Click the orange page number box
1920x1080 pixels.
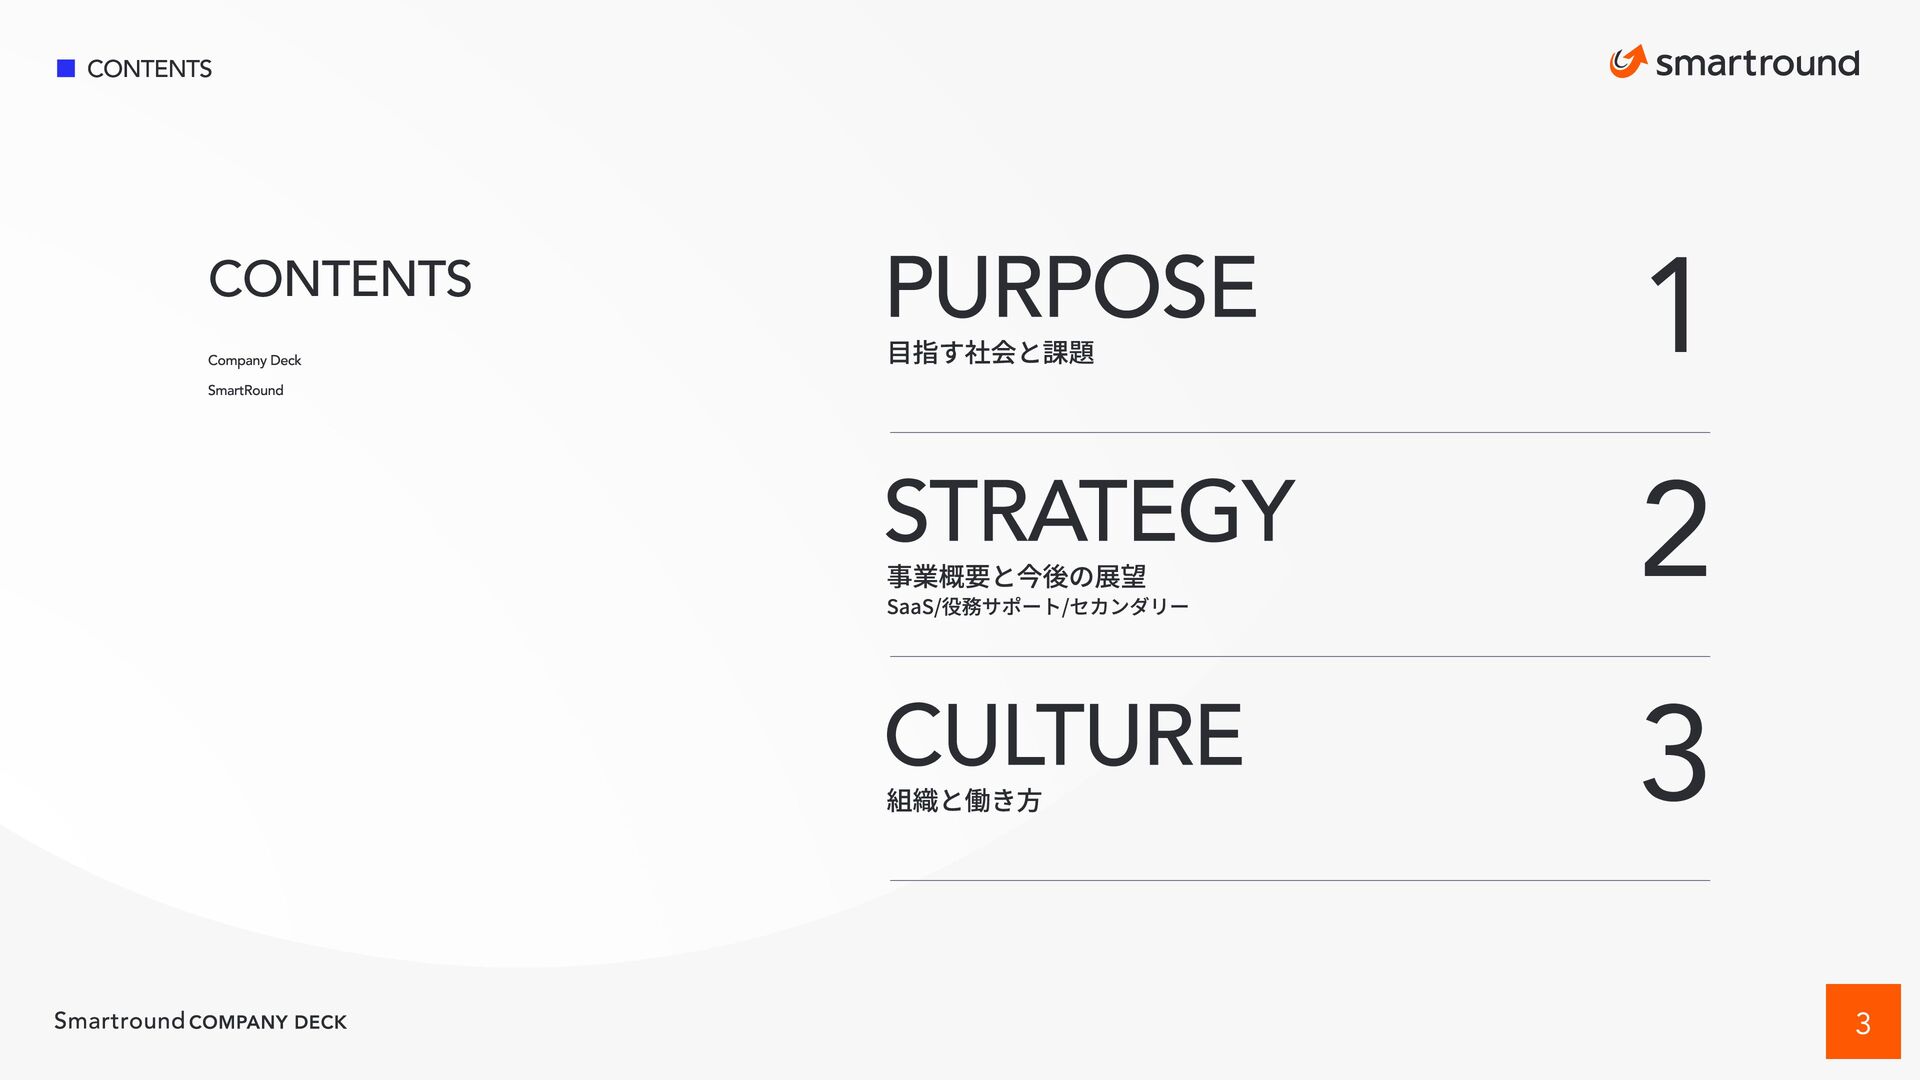pyautogui.click(x=1862, y=1021)
